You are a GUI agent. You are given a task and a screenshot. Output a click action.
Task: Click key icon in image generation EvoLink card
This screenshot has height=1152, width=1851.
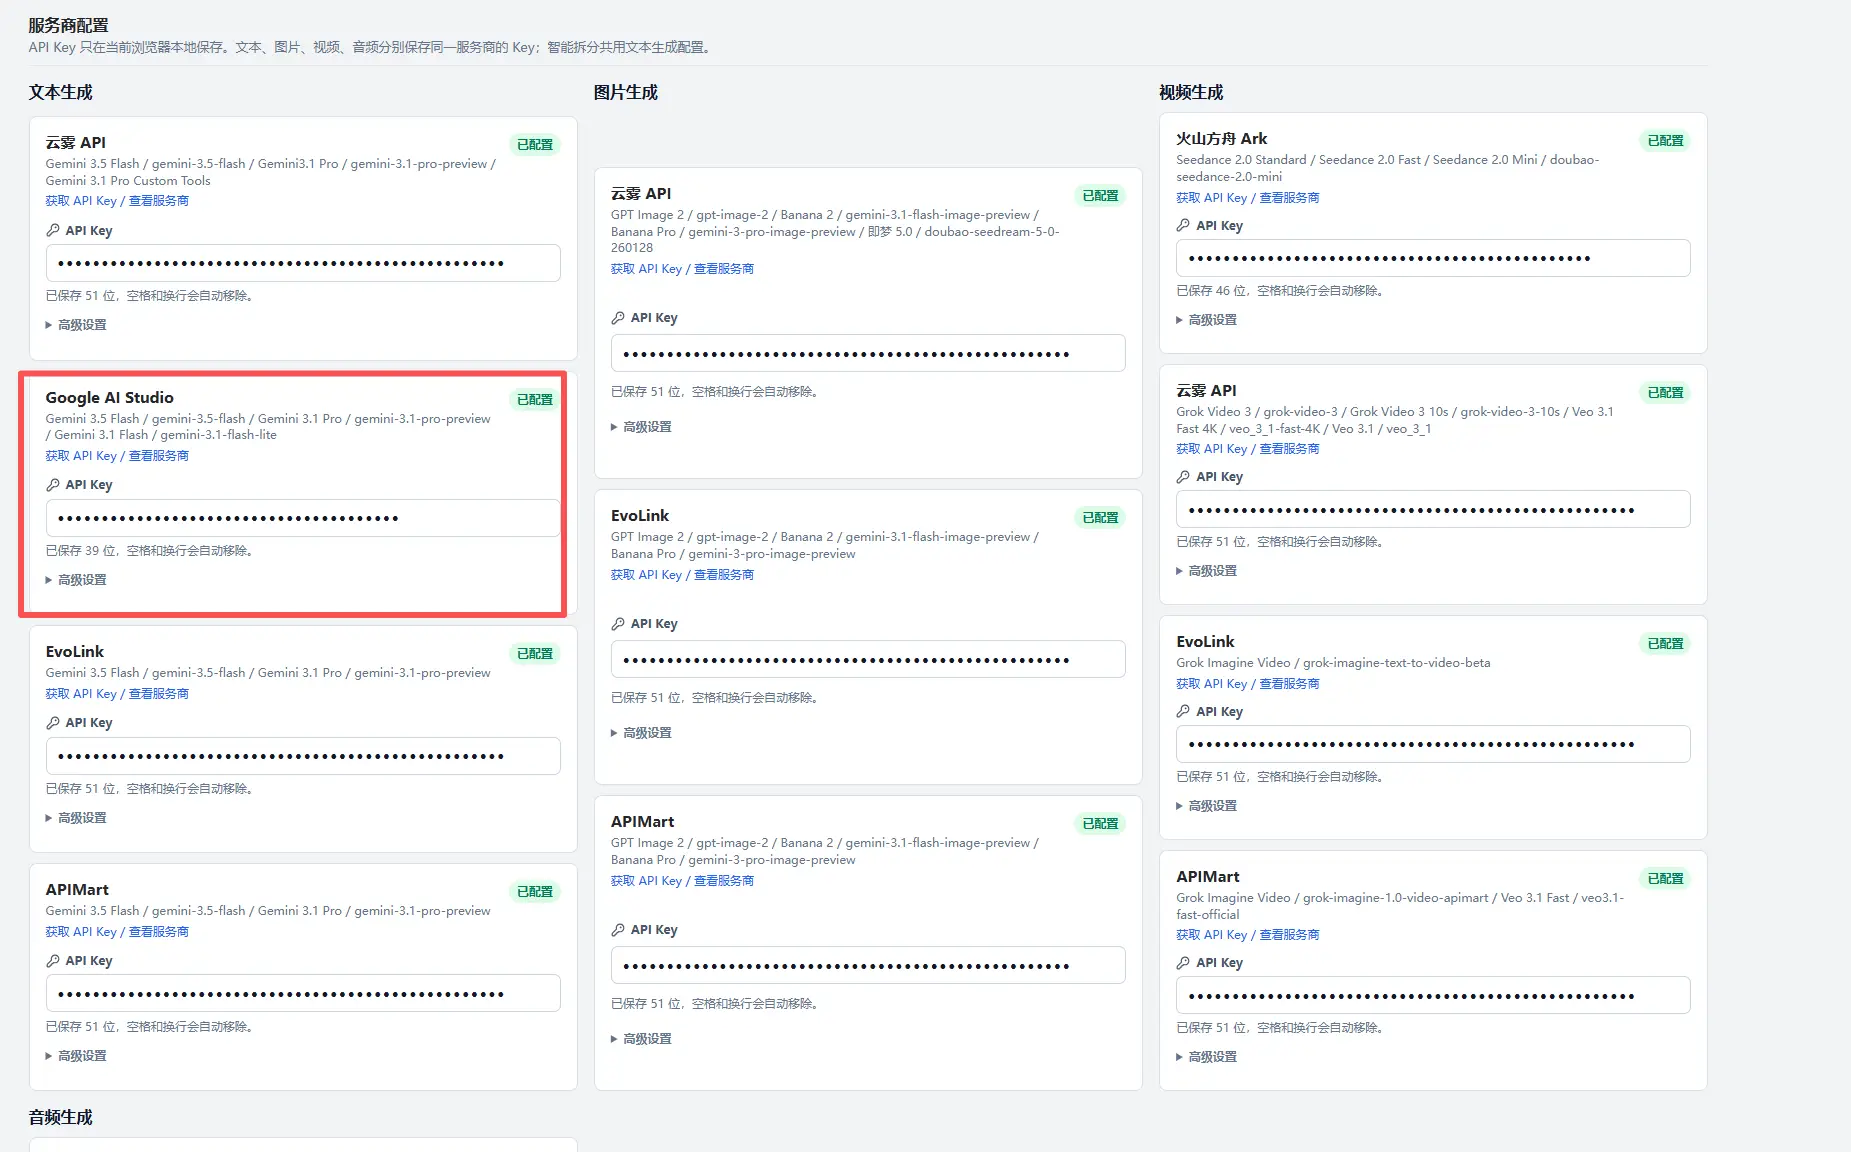[618, 623]
